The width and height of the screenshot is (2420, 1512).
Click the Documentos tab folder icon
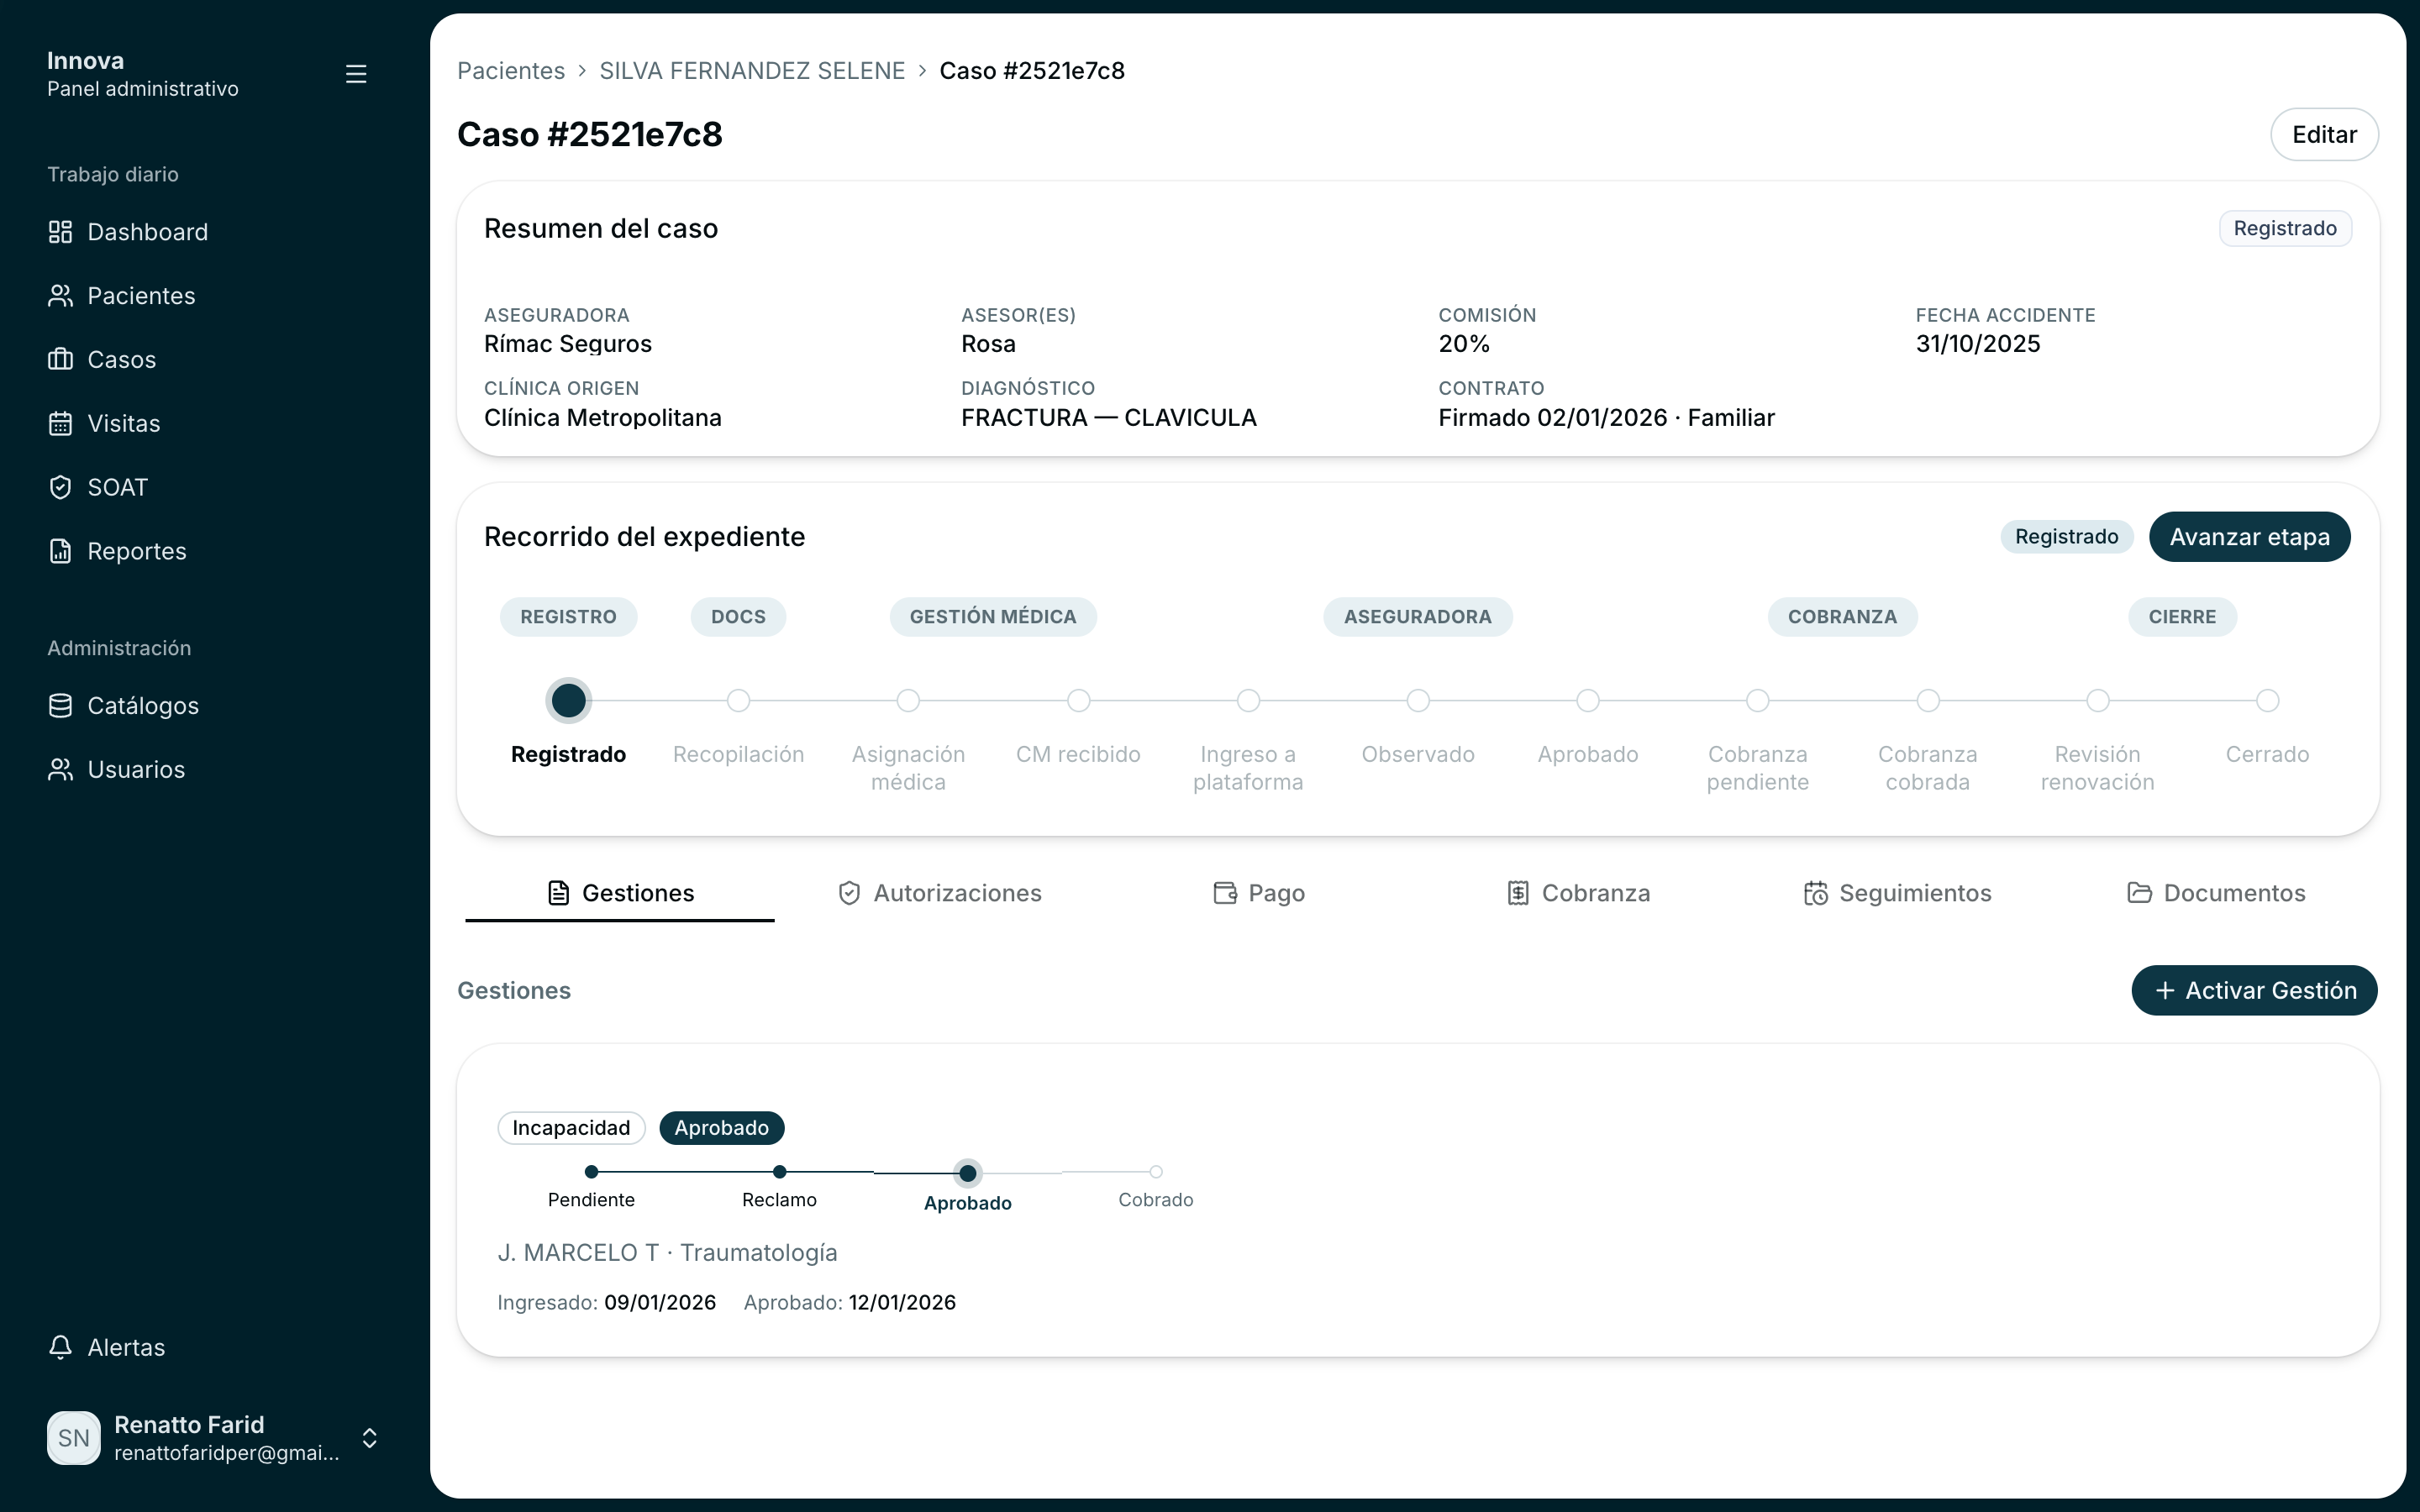tap(2139, 893)
